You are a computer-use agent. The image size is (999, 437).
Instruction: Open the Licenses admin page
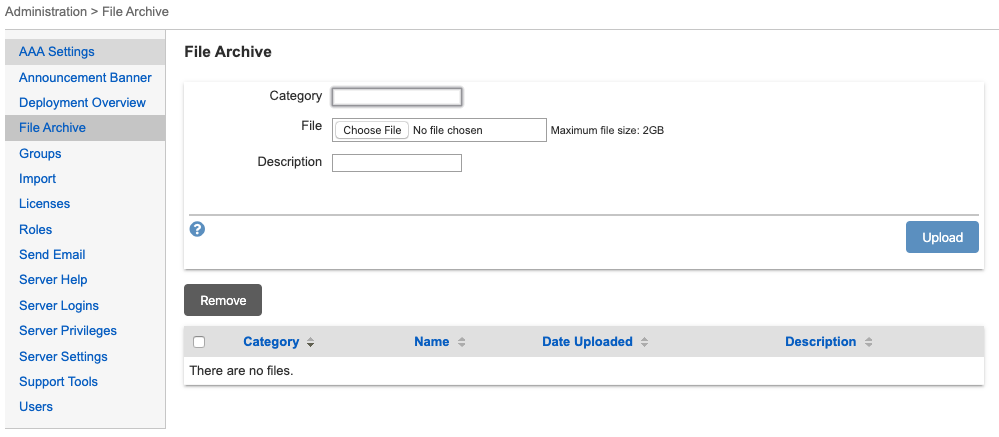pos(44,203)
